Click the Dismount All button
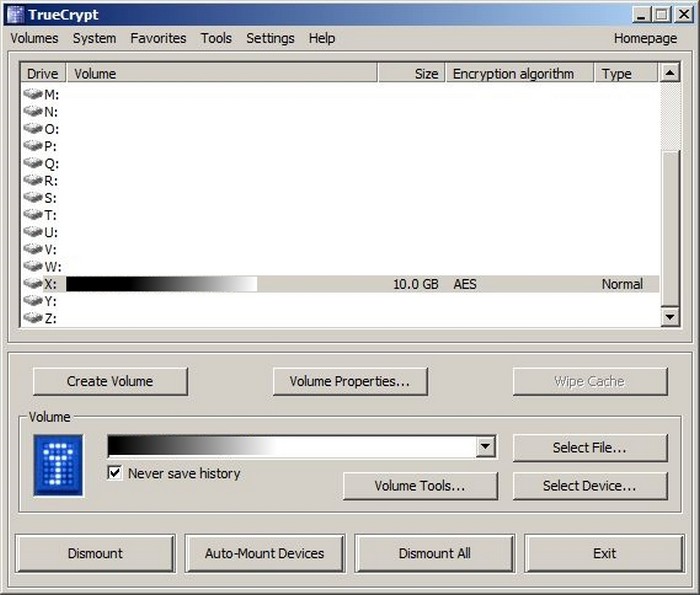The width and height of the screenshot is (700, 595). click(x=434, y=553)
